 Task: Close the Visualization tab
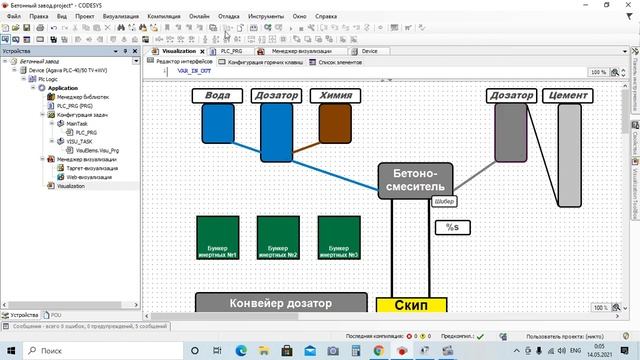(202, 51)
